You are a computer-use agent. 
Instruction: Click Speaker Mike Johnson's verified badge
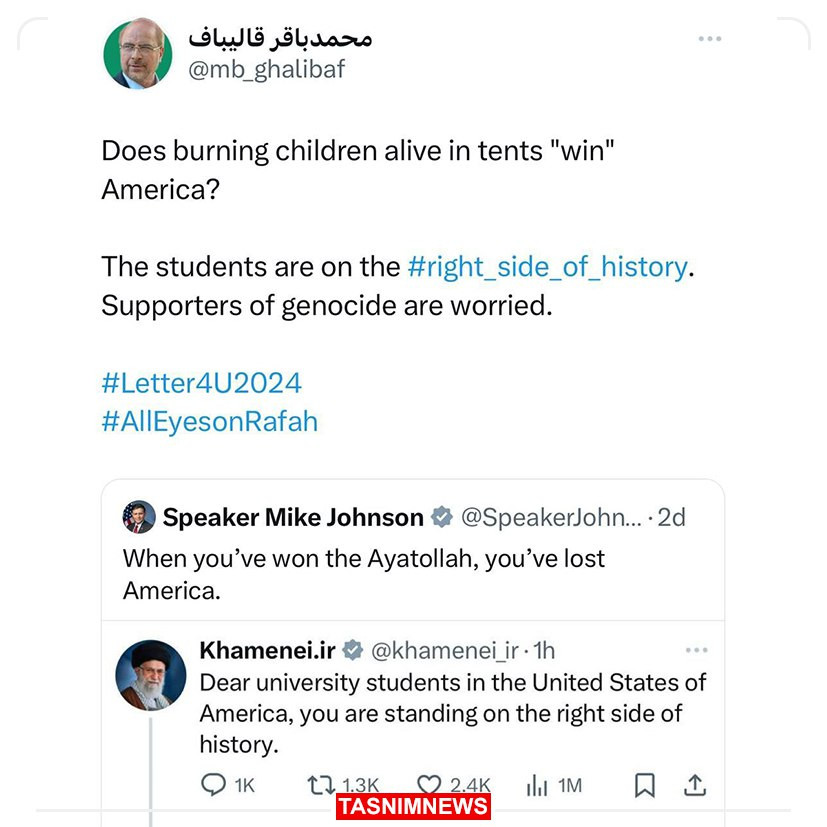[x=441, y=518]
